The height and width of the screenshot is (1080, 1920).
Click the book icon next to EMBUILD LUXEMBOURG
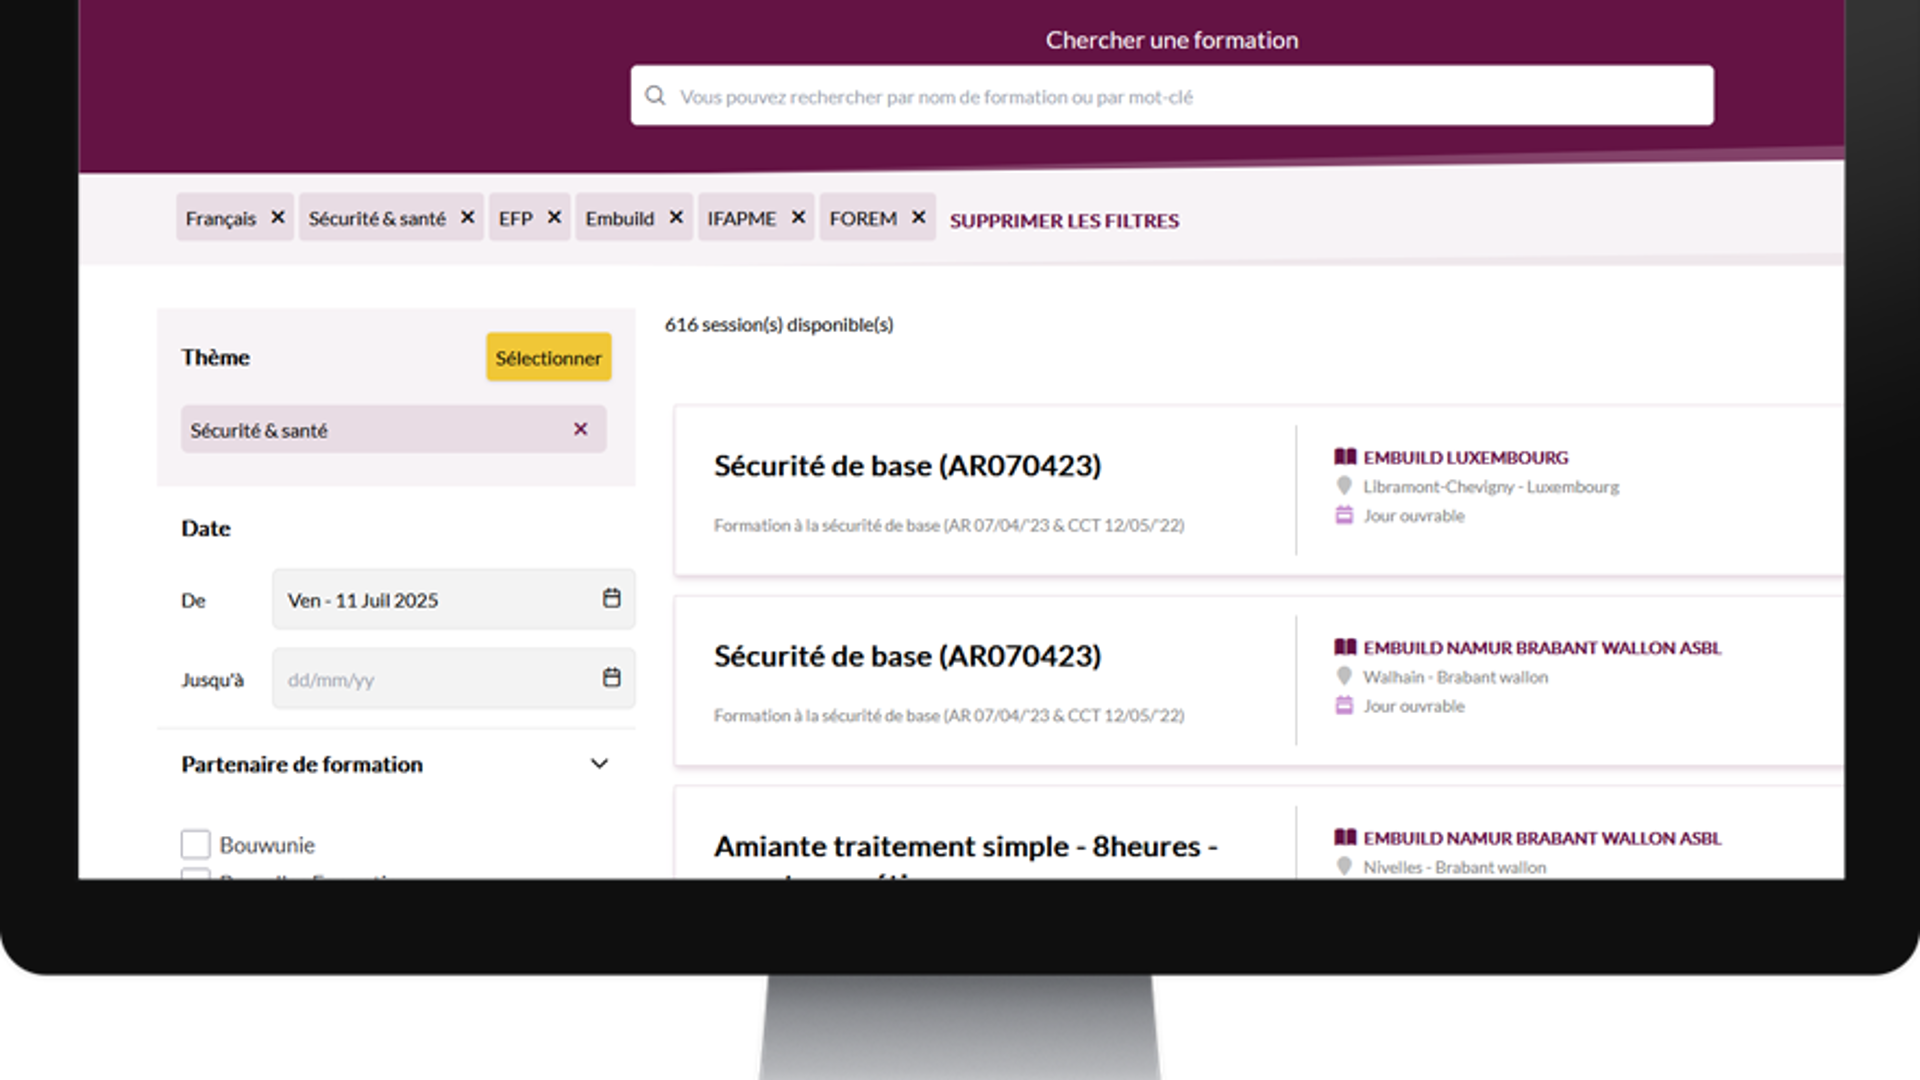(1344, 457)
